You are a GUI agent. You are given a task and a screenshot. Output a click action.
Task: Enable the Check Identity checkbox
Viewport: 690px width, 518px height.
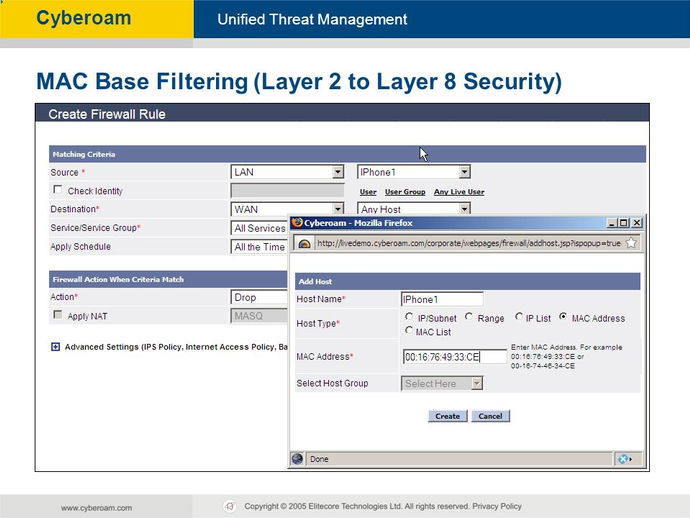click(57, 189)
